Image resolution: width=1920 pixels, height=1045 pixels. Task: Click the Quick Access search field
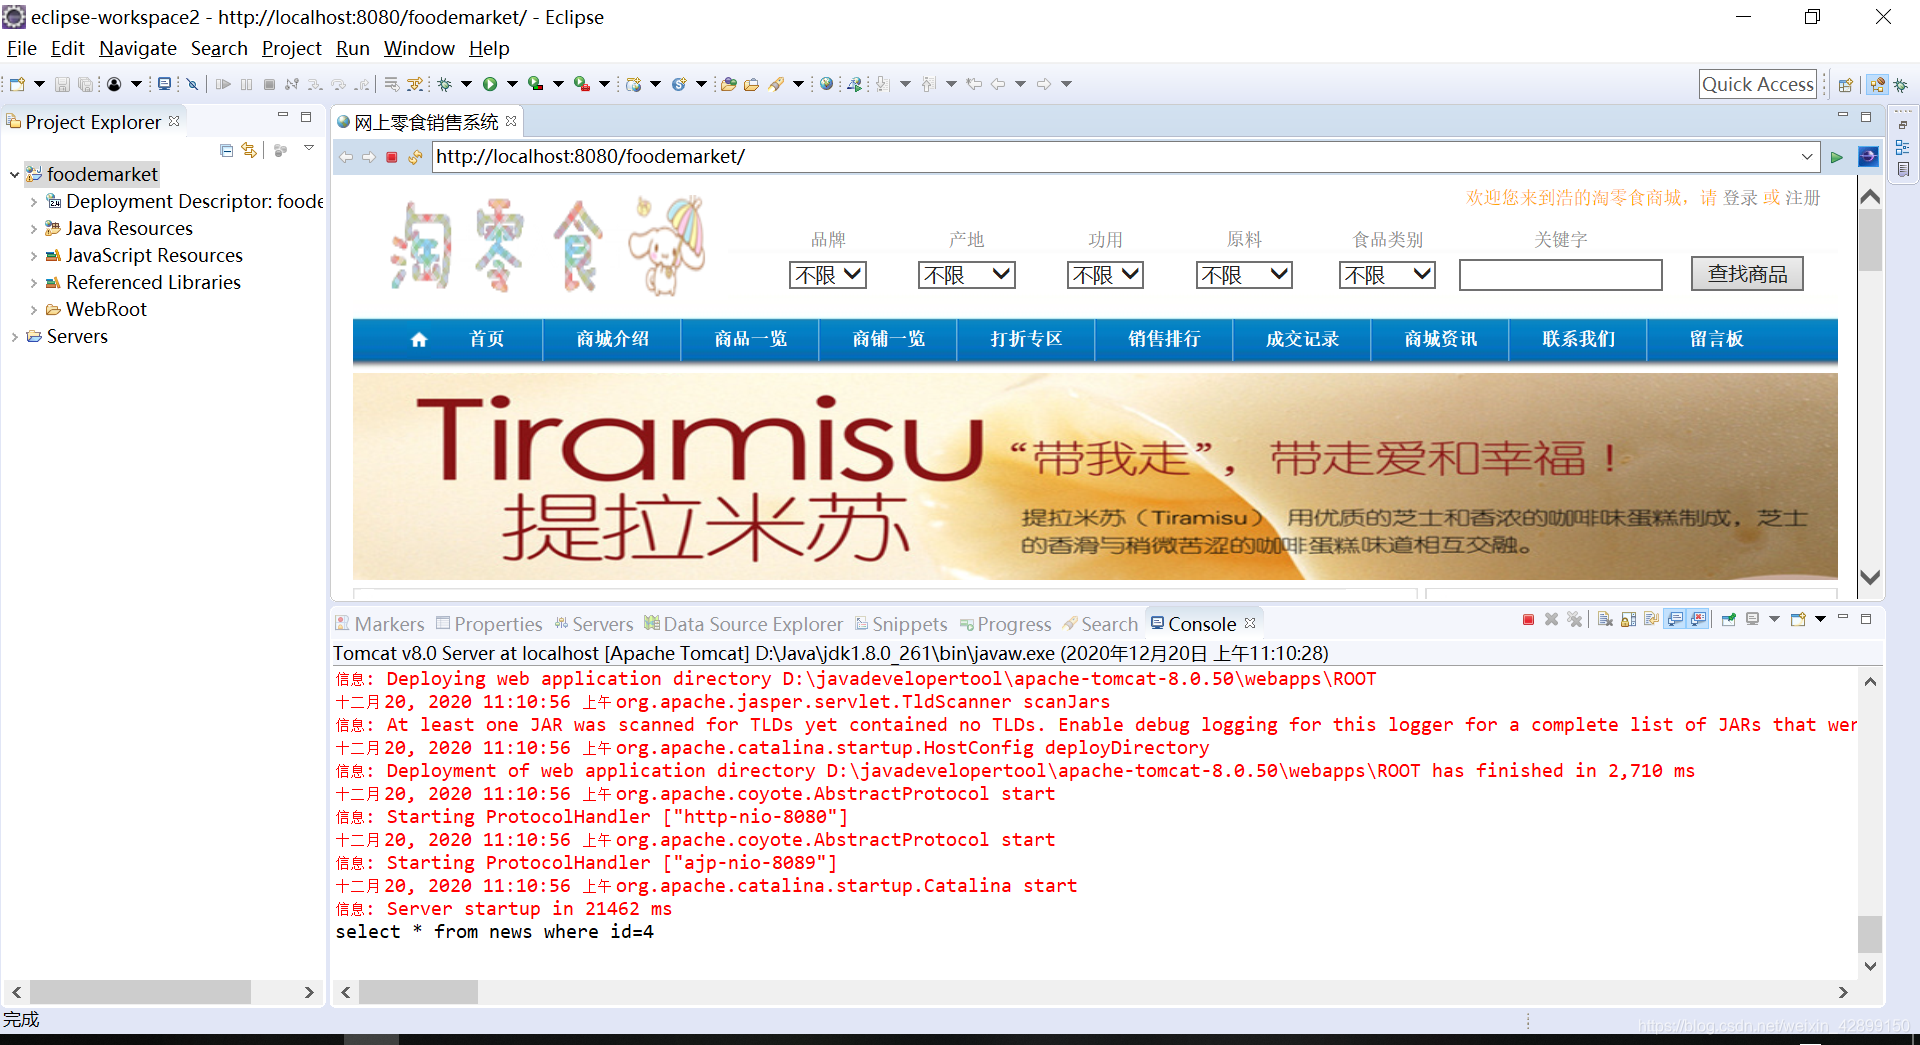pos(1758,84)
